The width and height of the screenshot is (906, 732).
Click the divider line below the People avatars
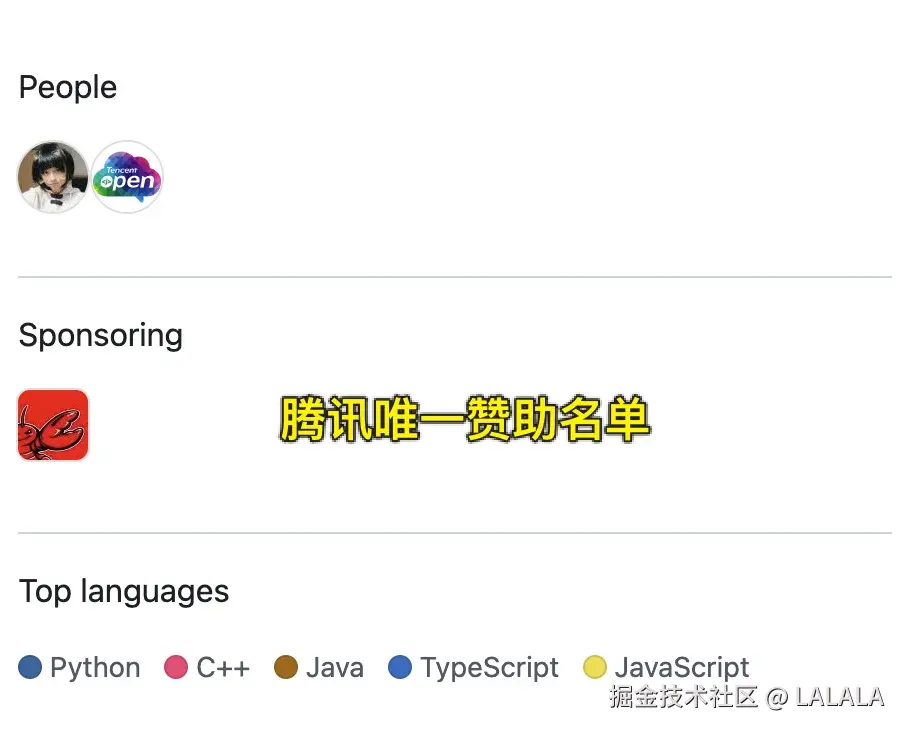tap(454, 277)
